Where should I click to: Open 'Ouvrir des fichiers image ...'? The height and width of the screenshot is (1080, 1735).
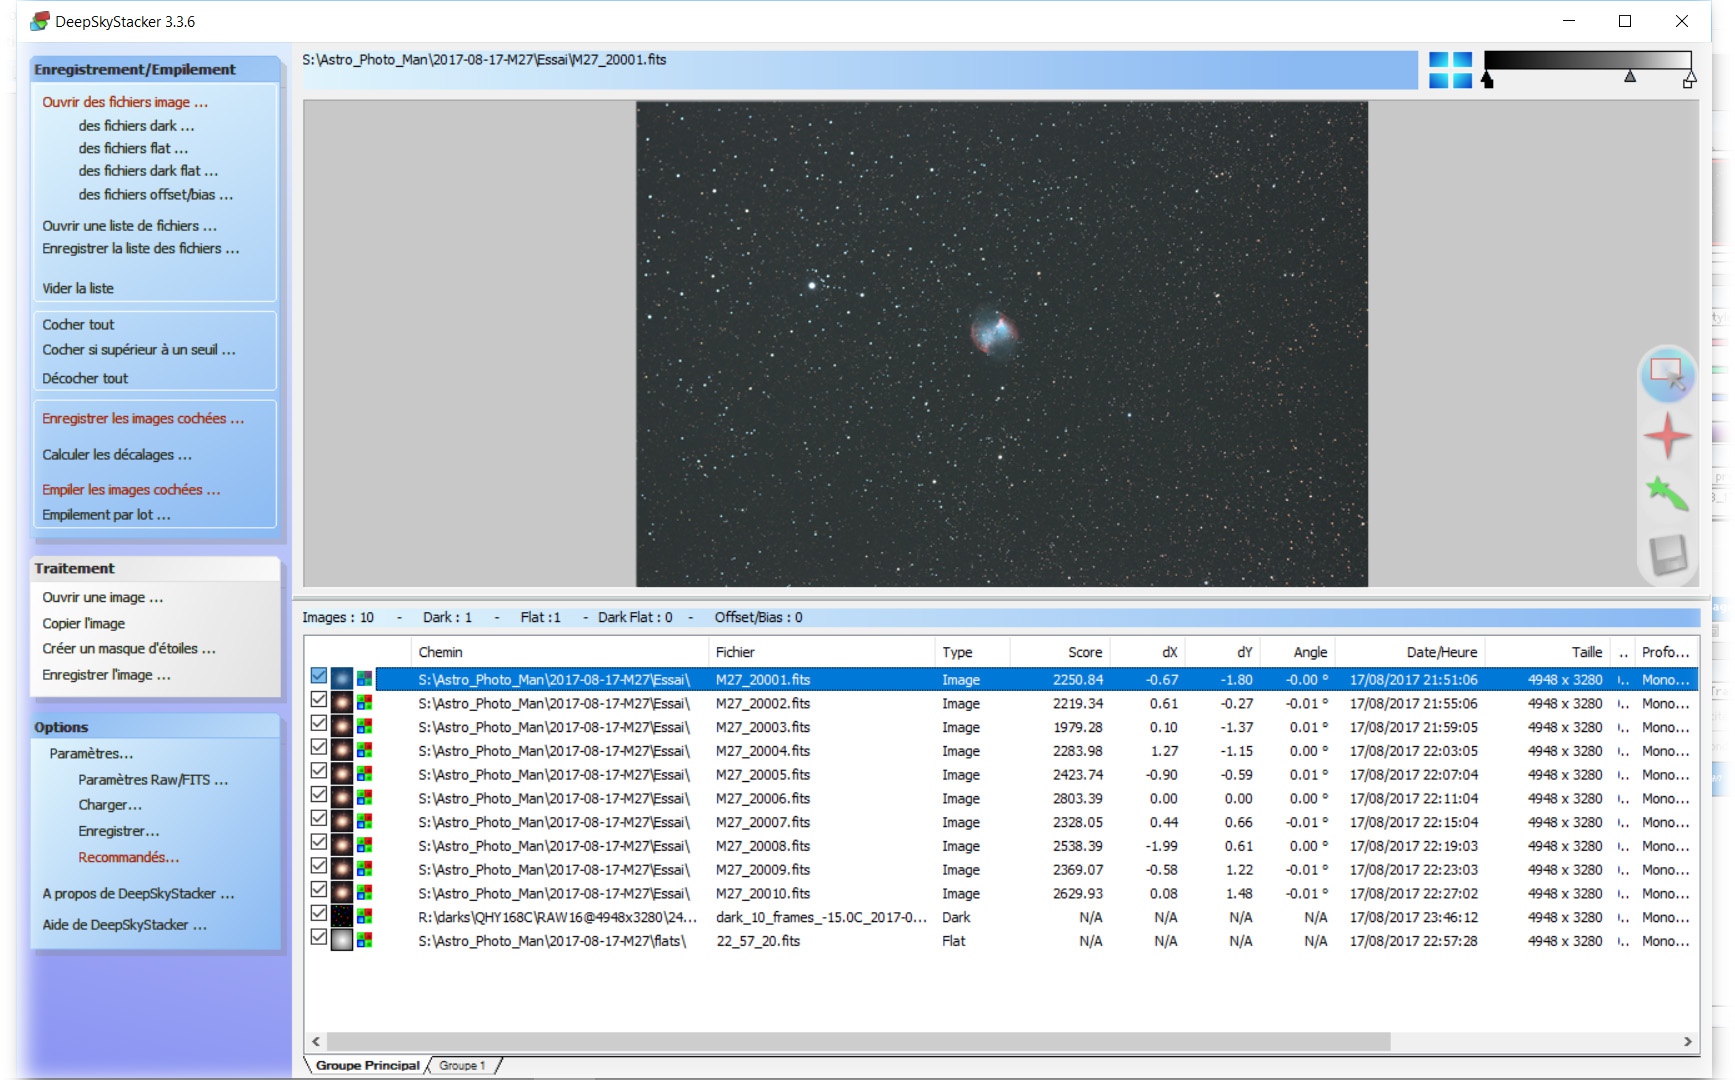click(125, 102)
